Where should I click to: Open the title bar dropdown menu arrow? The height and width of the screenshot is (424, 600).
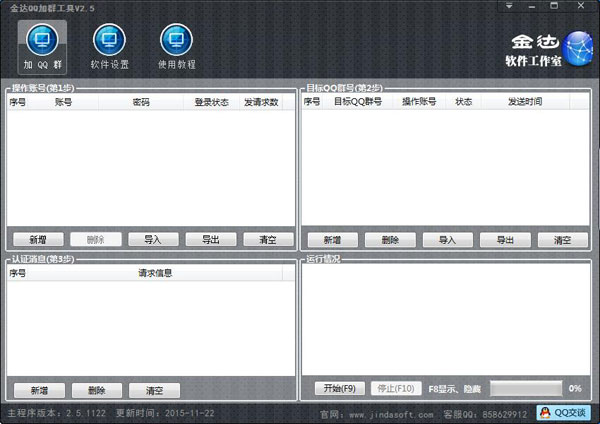(x=509, y=6)
